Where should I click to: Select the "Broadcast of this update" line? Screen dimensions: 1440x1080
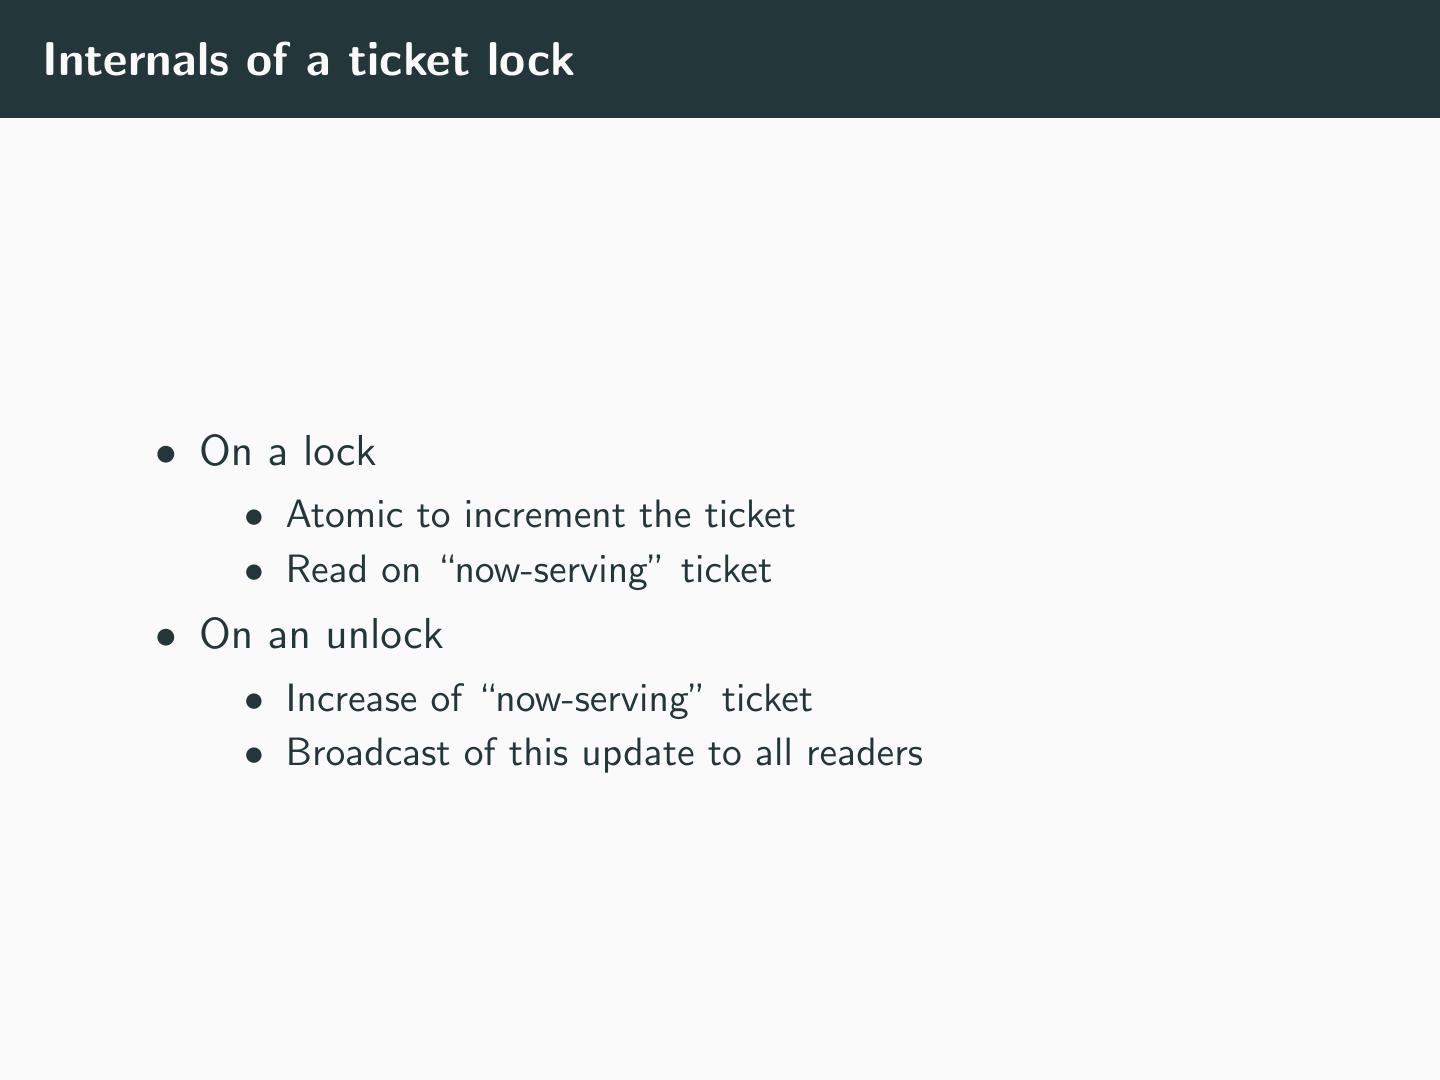[x=604, y=753]
